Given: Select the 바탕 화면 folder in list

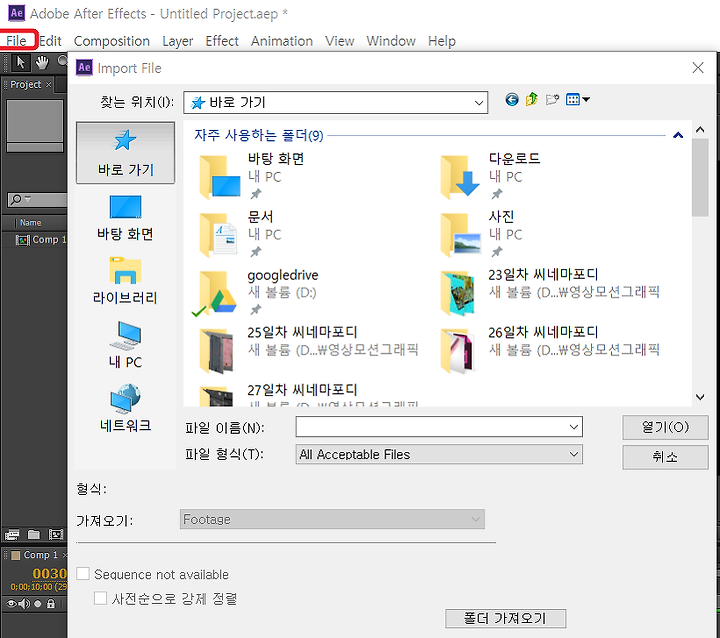Looking at the screenshot, I should click(252, 176).
